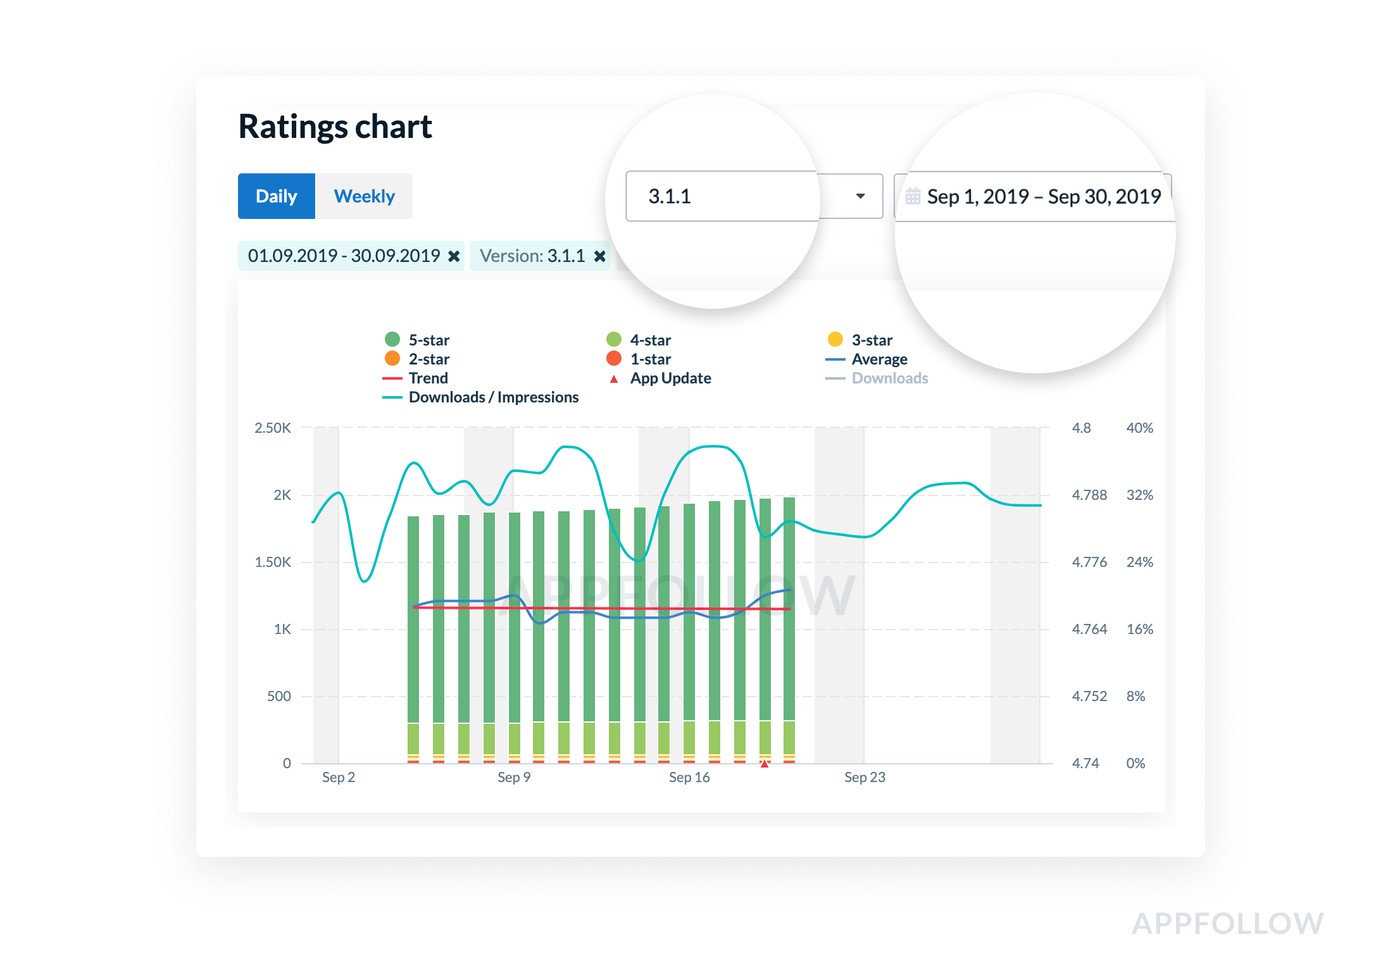Click the red App Update triangle marker on chart
The image size is (1400, 977).
point(765,764)
